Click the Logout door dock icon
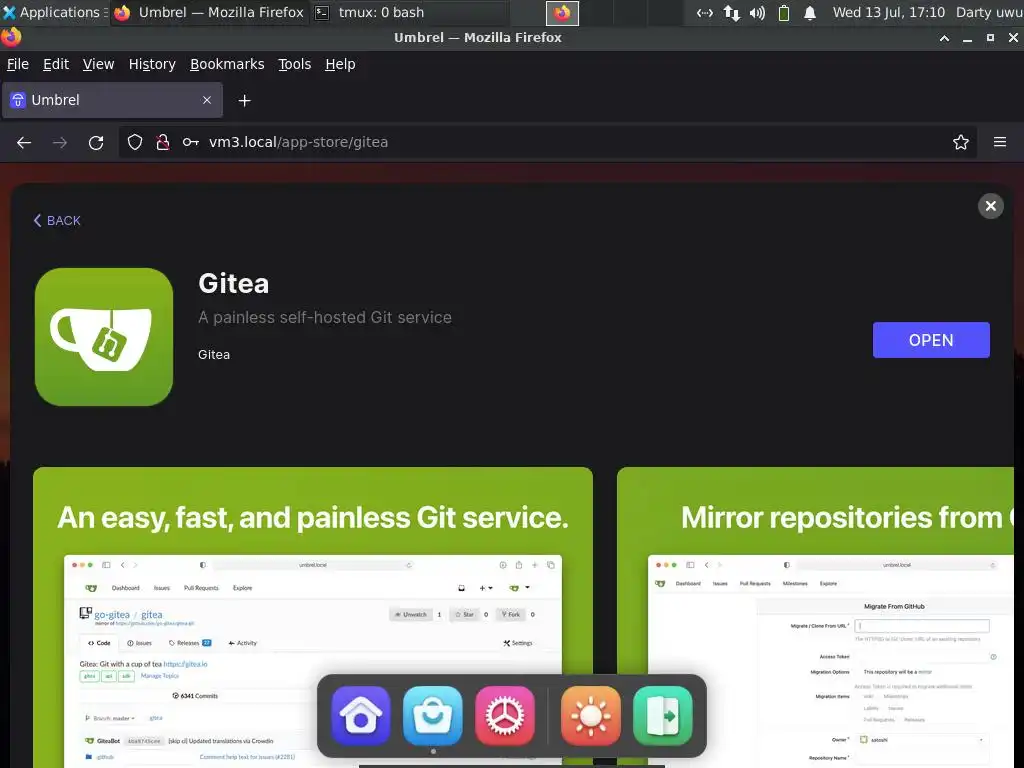1024x768 pixels. click(662, 715)
